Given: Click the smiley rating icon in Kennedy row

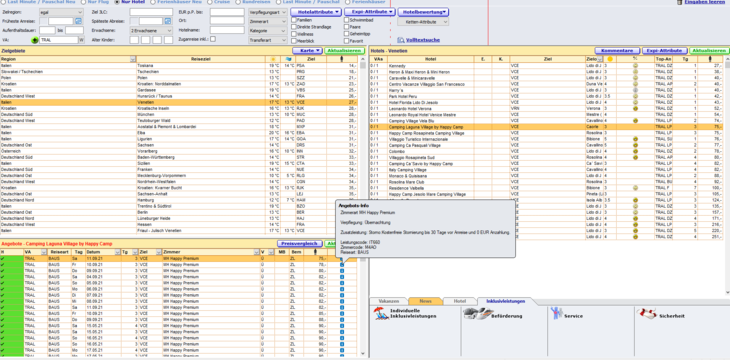Looking at the screenshot, I should point(635,66).
